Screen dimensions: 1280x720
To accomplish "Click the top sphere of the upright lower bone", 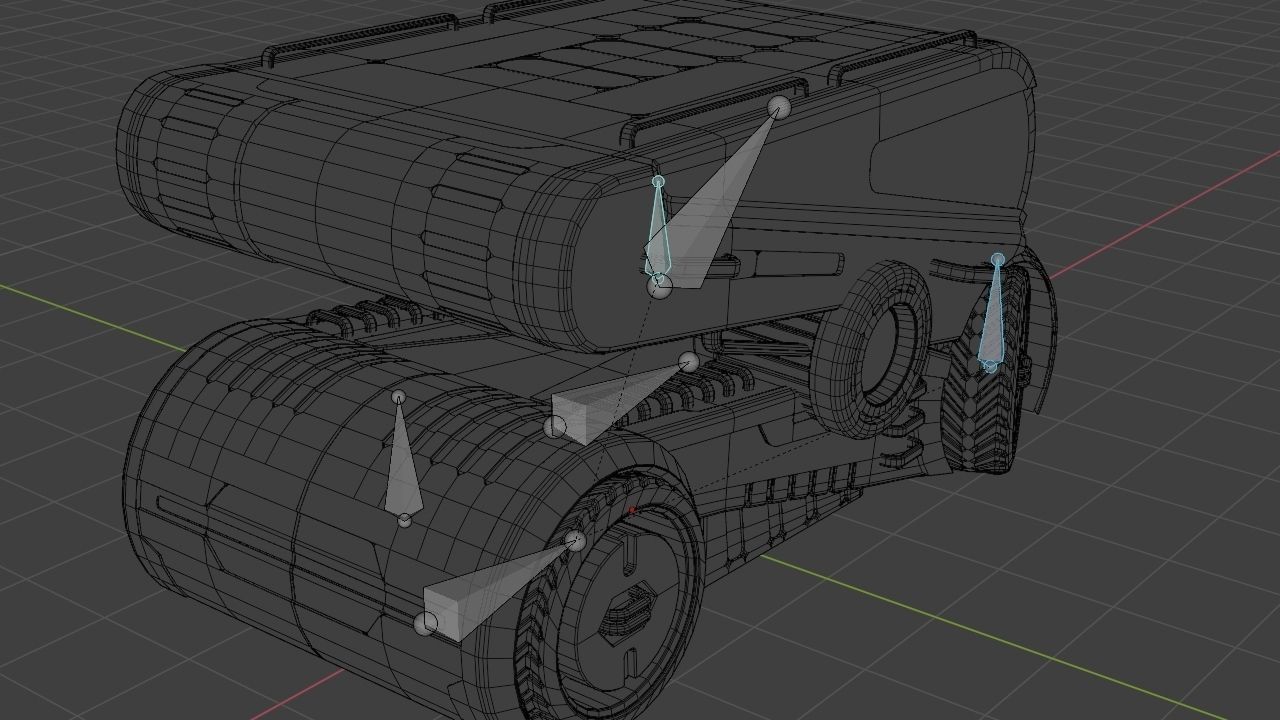I will (x=399, y=397).
